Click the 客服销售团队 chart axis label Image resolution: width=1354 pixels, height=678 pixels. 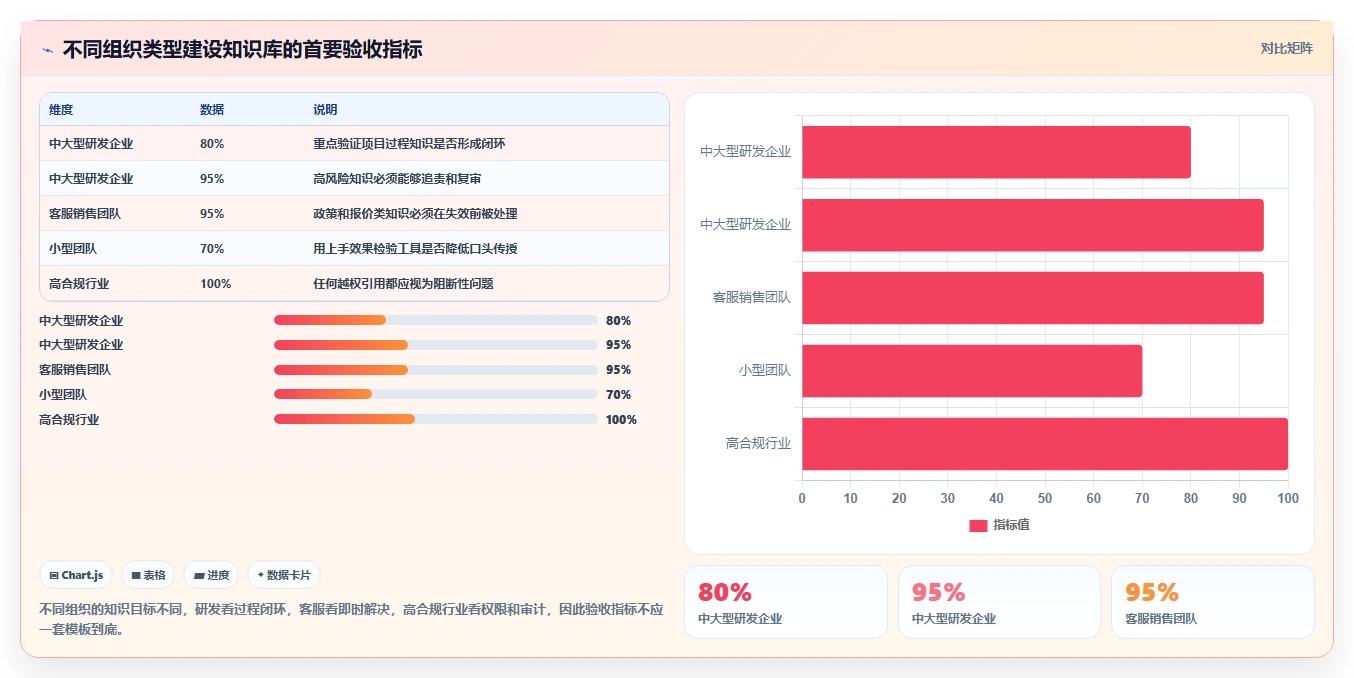tap(752, 298)
